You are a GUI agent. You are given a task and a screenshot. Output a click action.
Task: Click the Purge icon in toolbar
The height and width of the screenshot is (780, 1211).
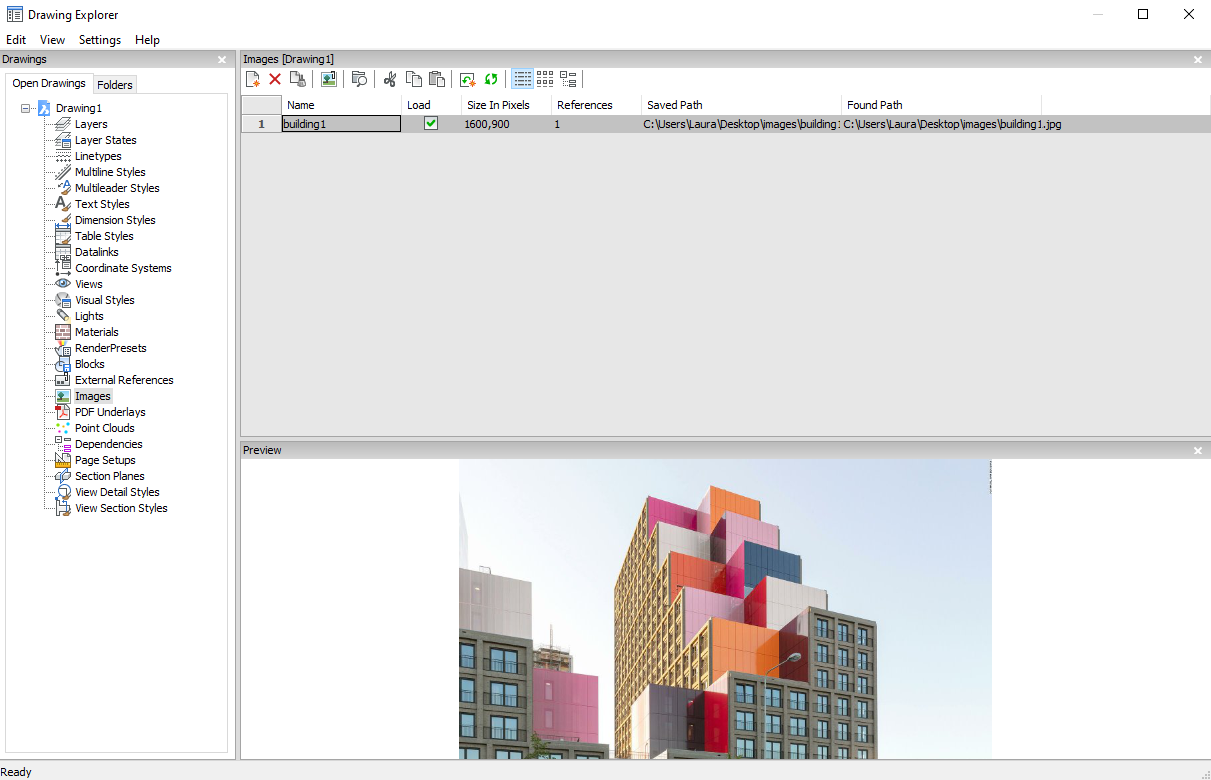pyautogui.click(x=297, y=79)
